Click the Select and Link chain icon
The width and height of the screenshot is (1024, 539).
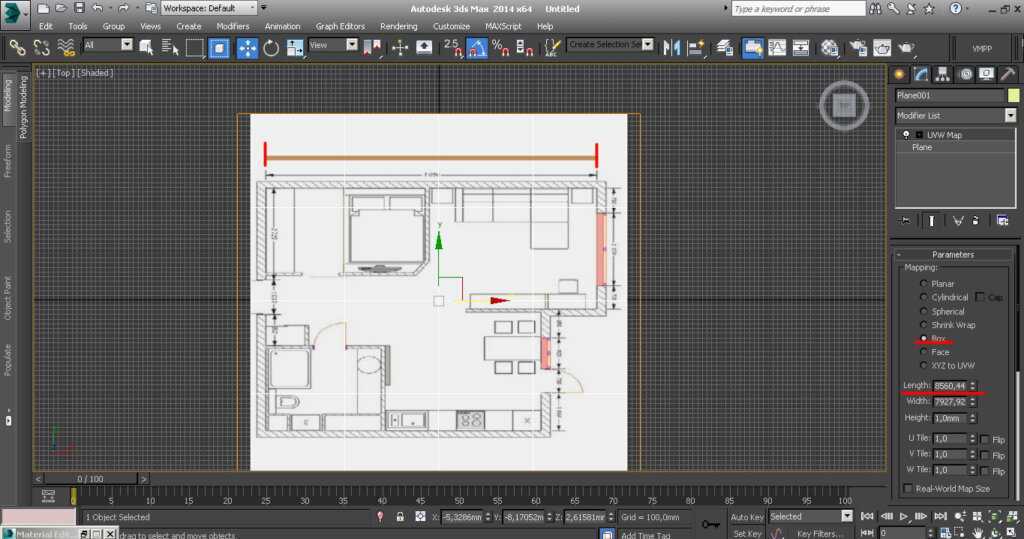(17, 47)
